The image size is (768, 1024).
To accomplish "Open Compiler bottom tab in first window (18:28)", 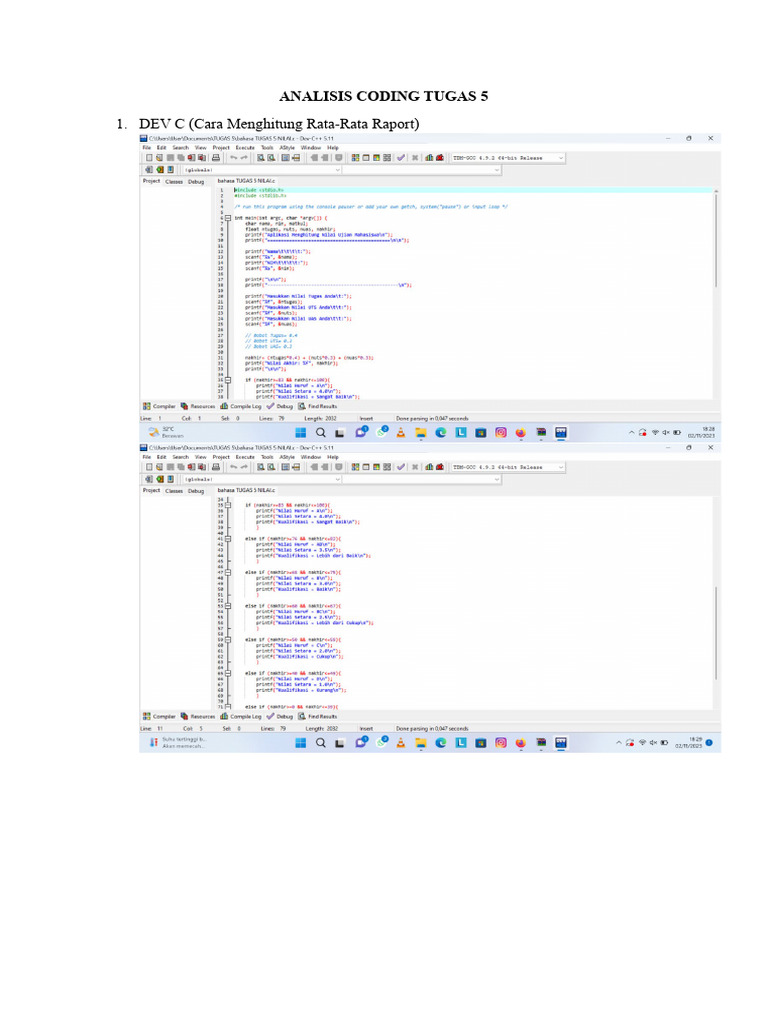I will [159, 406].
